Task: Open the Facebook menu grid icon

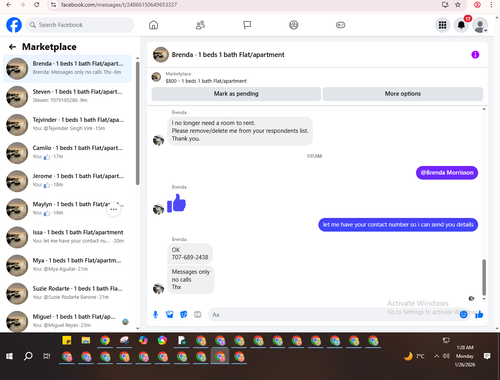Action: pos(442,25)
